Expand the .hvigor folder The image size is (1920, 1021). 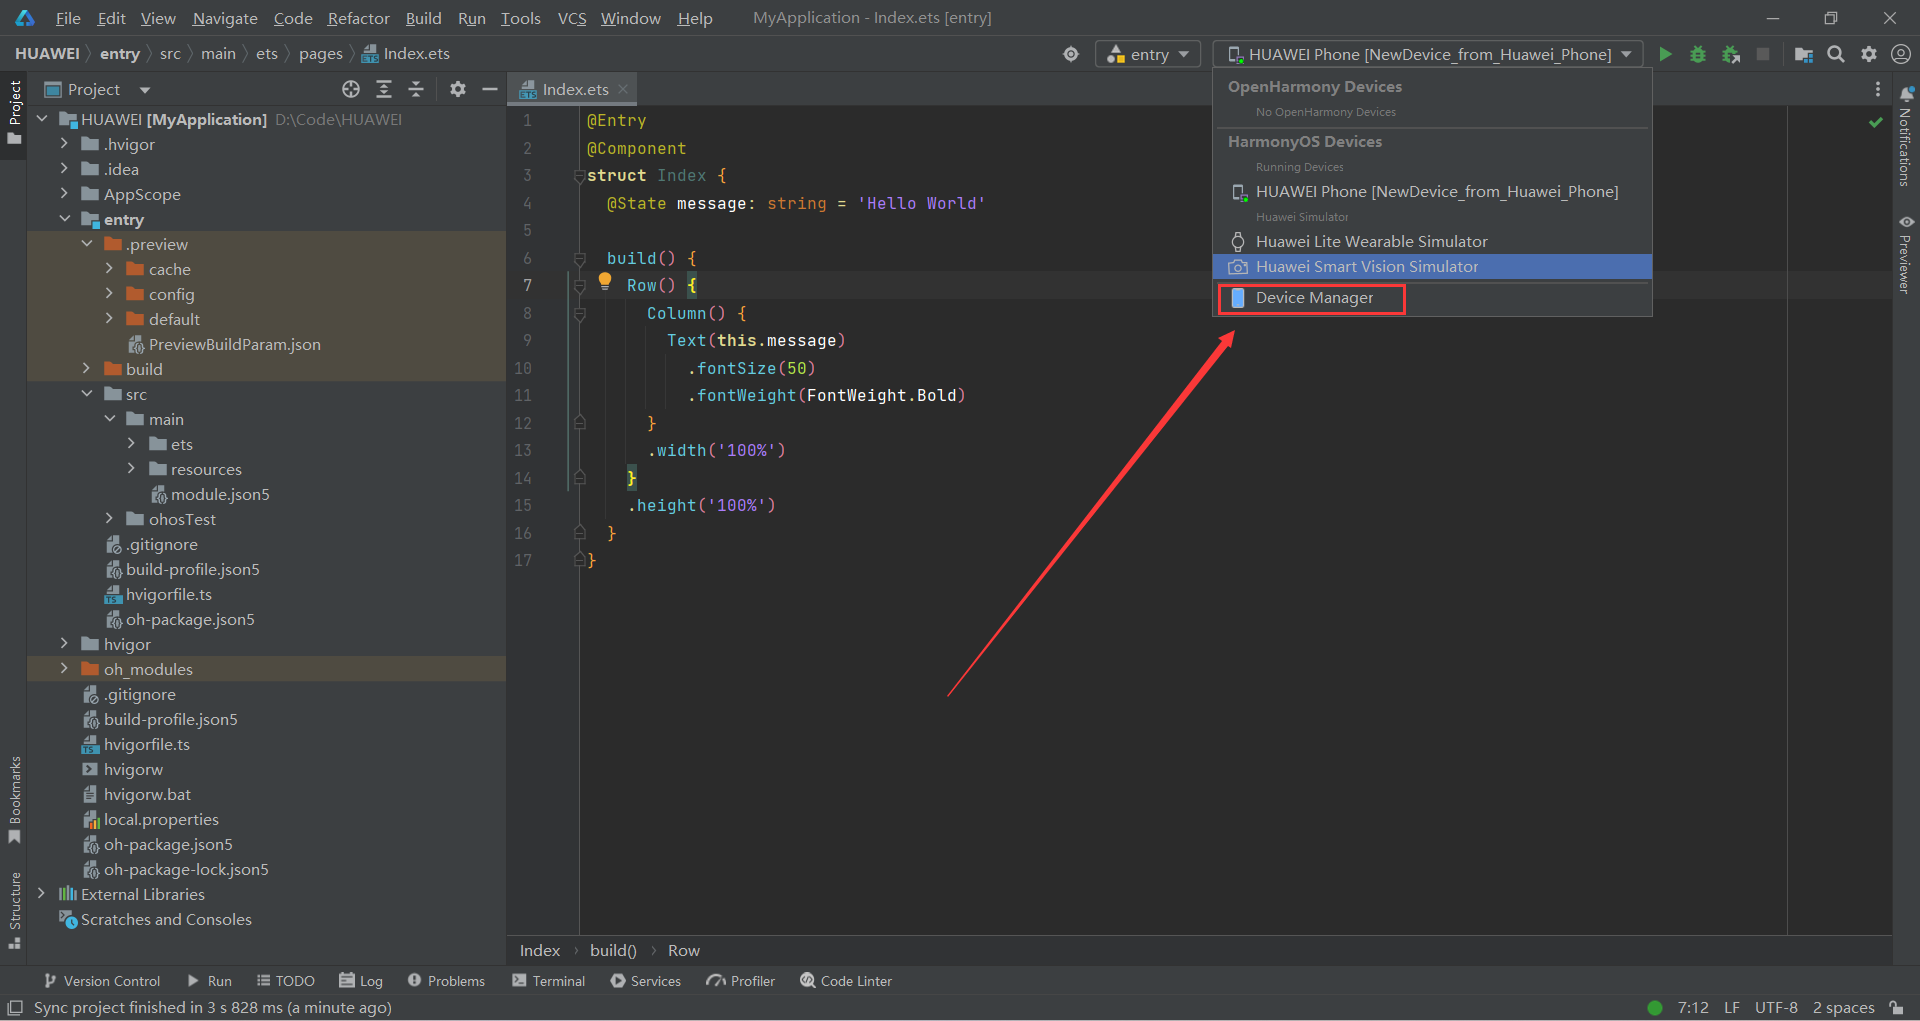64,144
